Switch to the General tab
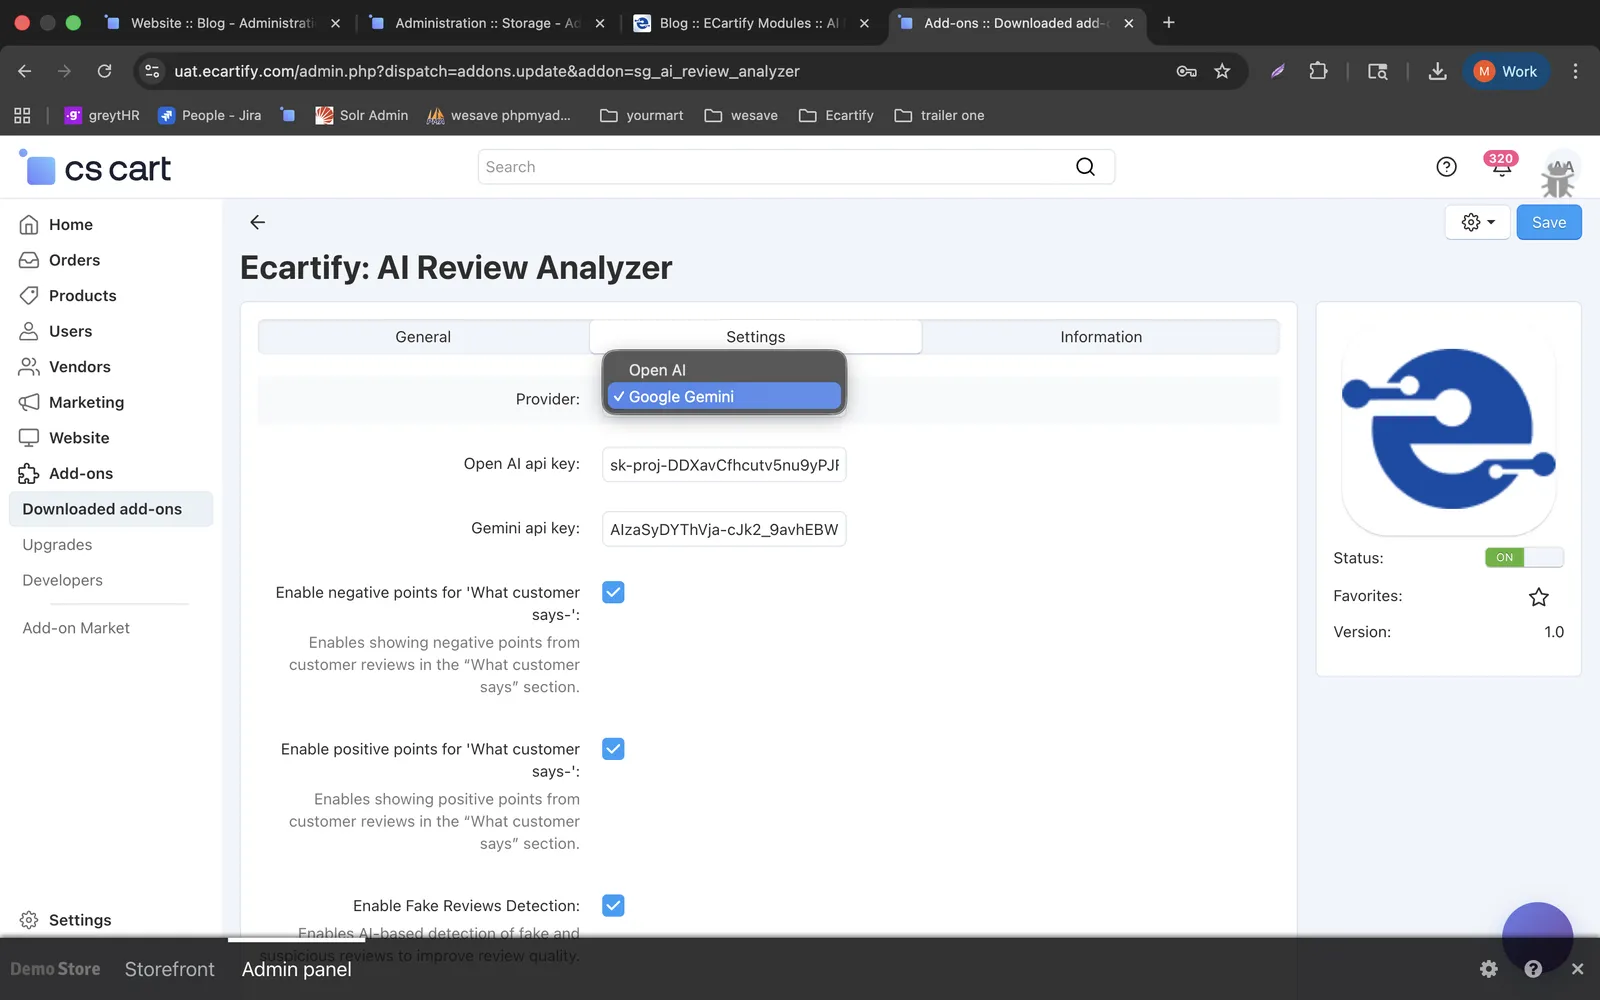 pyautogui.click(x=423, y=337)
